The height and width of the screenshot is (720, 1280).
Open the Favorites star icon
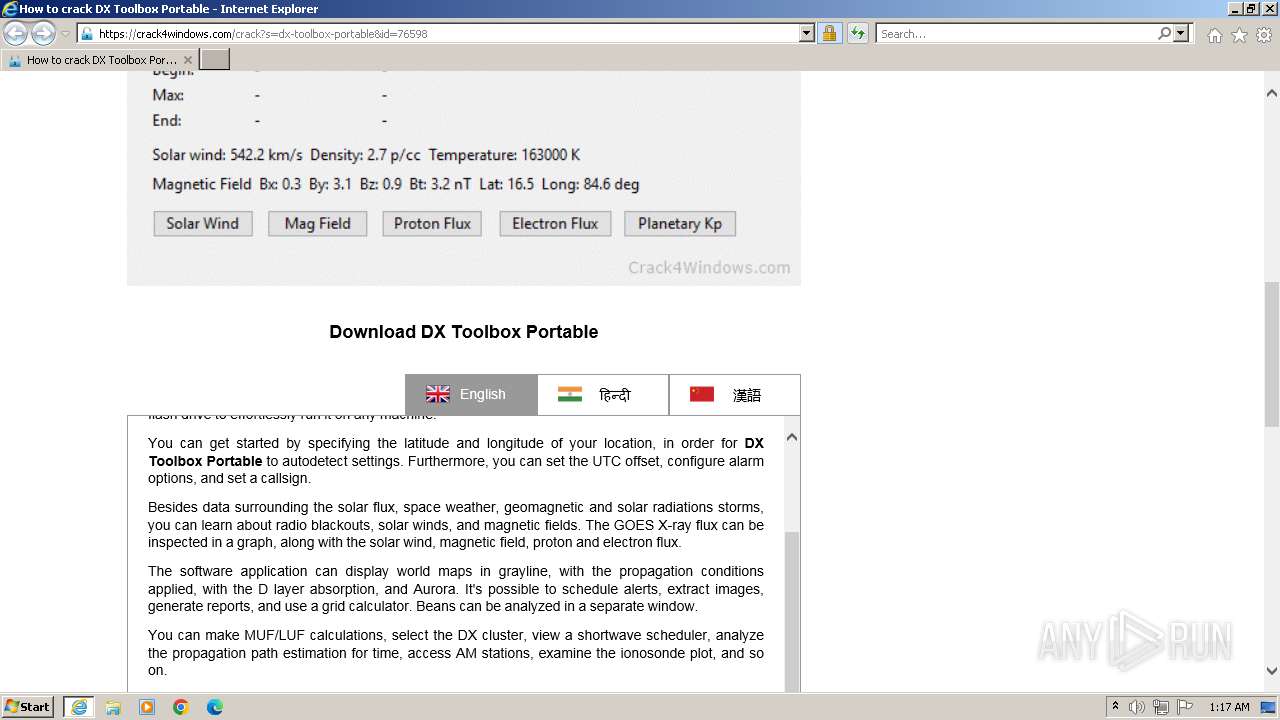pos(1239,35)
